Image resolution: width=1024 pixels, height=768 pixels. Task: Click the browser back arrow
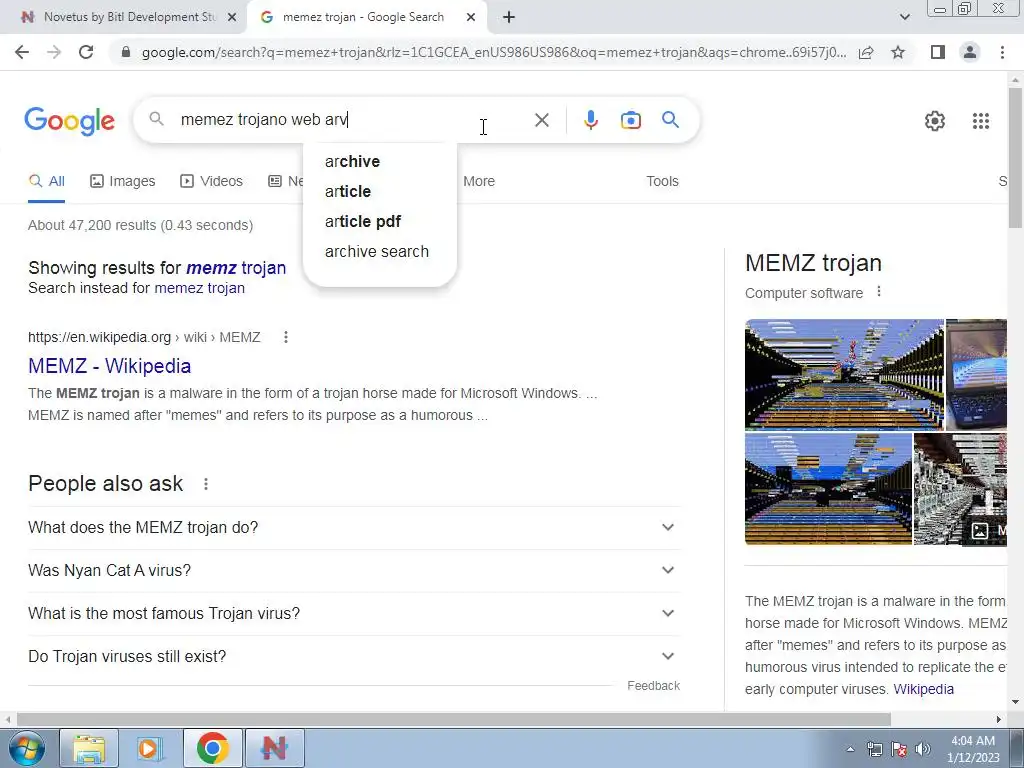[x=22, y=52]
